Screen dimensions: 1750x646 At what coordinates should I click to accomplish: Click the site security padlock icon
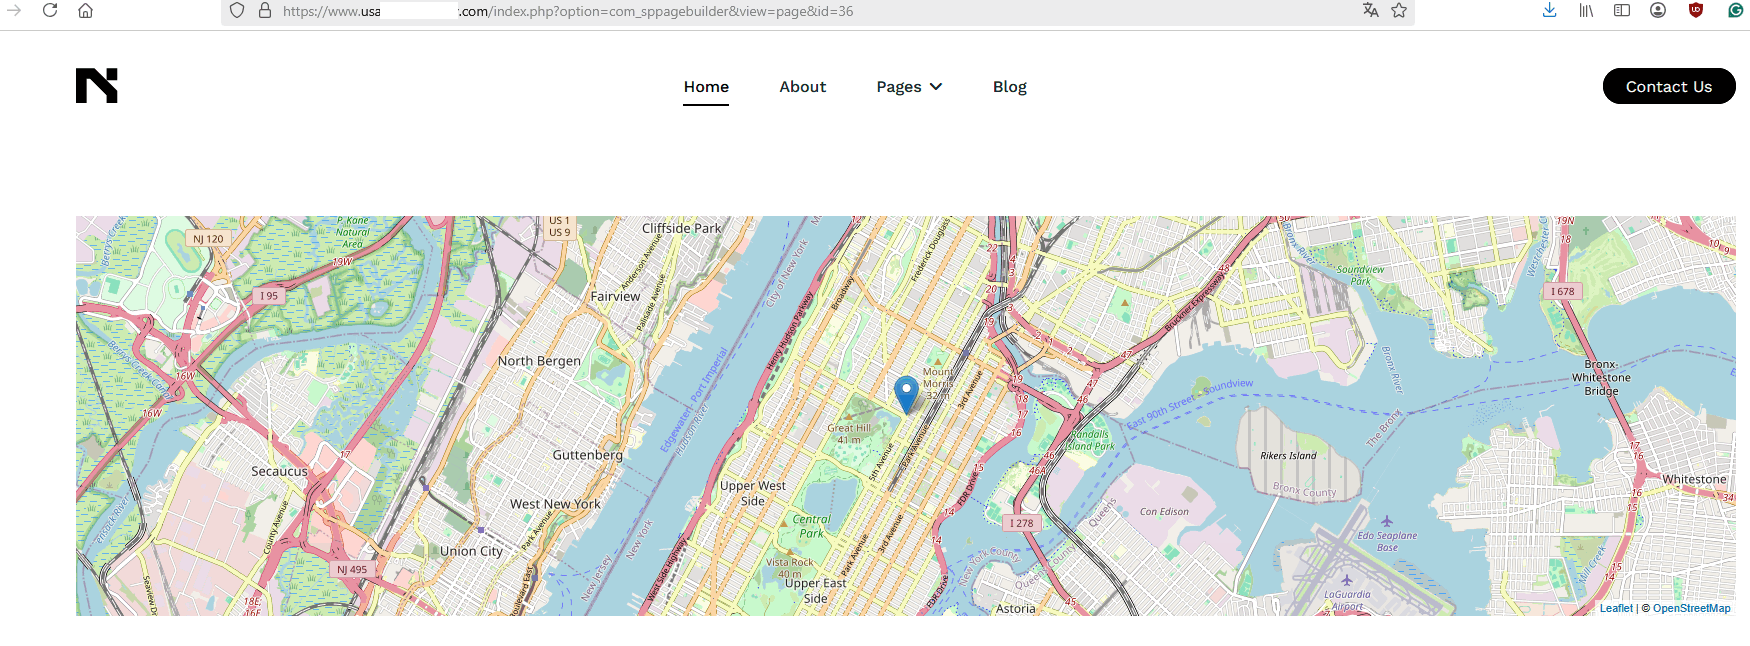tap(265, 11)
